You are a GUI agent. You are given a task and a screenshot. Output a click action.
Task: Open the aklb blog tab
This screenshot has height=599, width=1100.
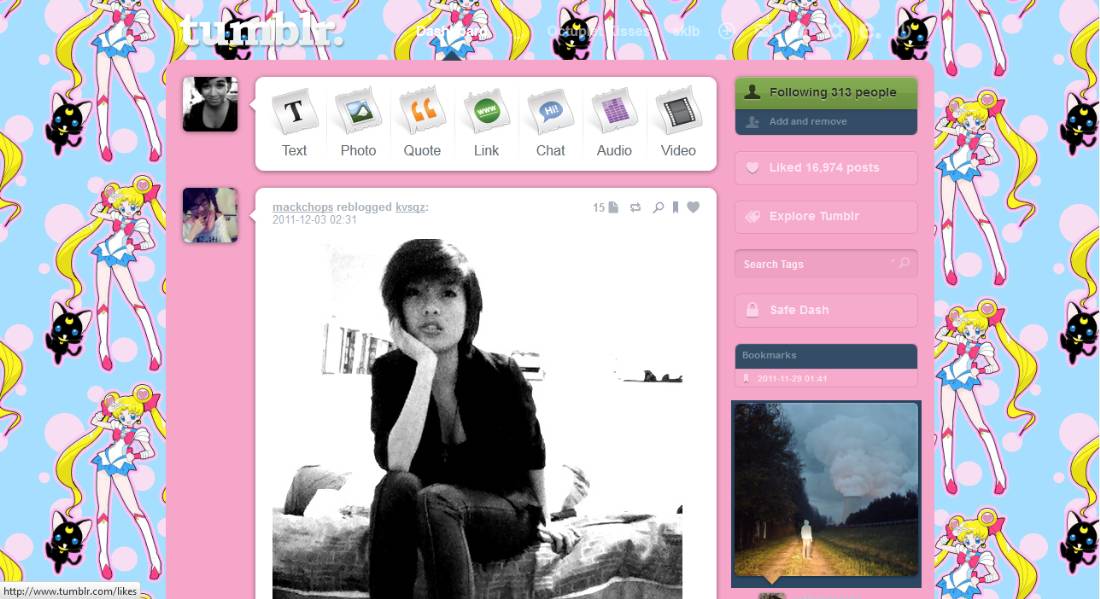click(685, 32)
